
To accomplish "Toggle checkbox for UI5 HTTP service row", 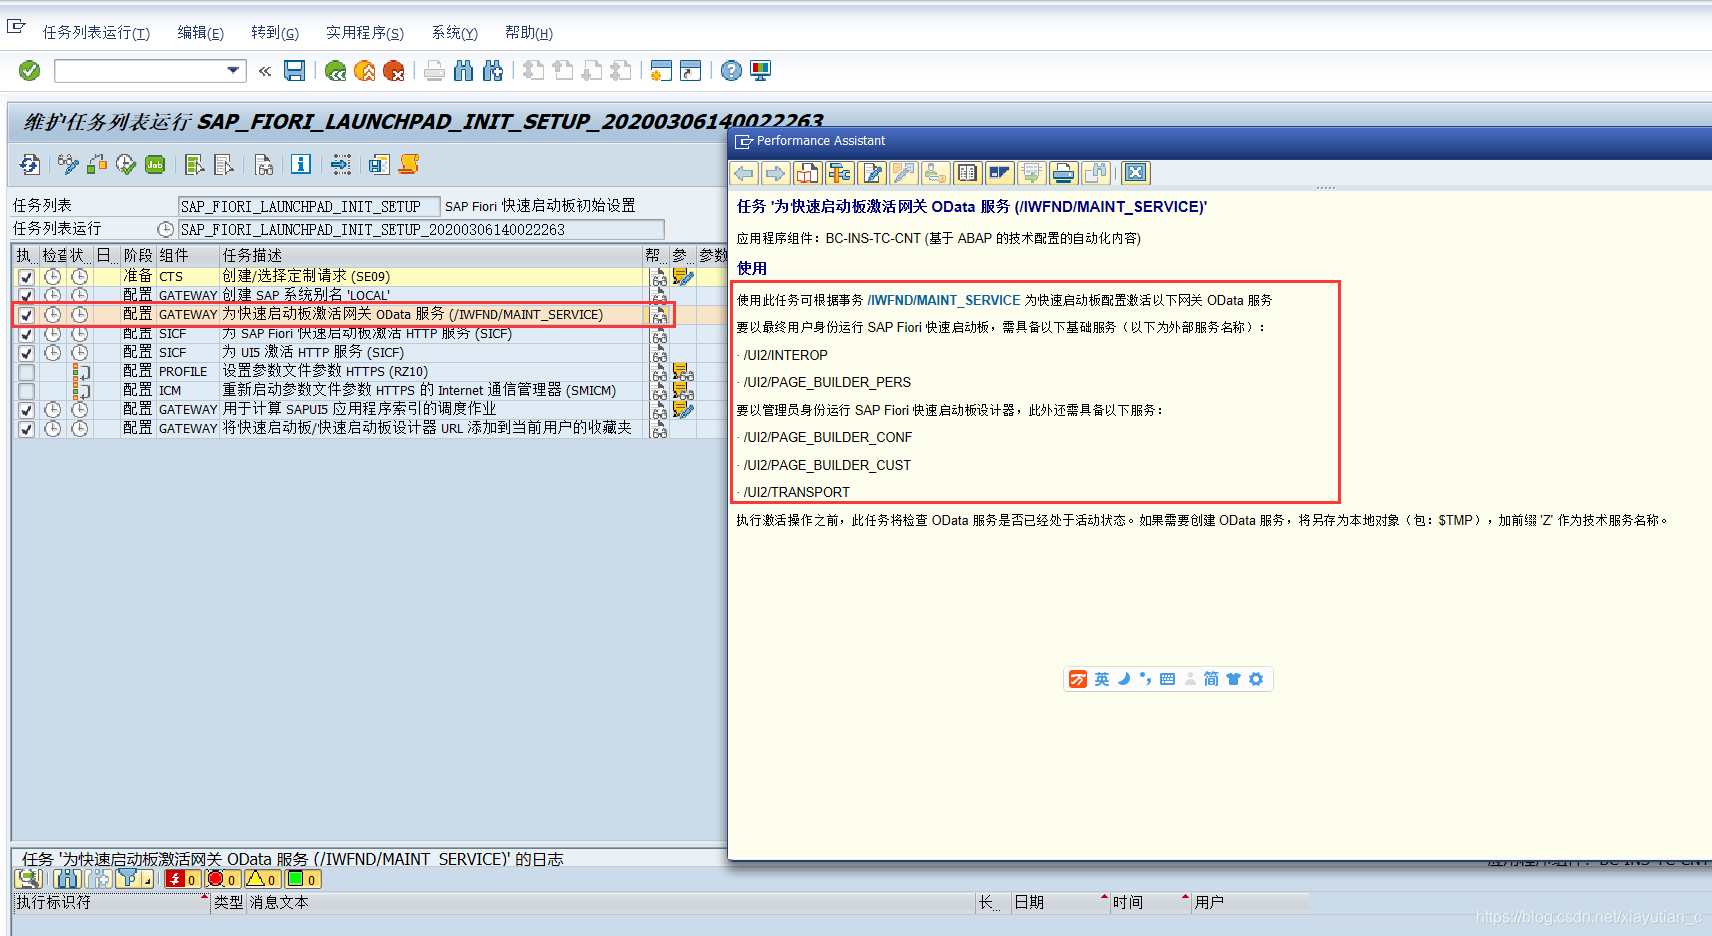I will [x=26, y=353].
